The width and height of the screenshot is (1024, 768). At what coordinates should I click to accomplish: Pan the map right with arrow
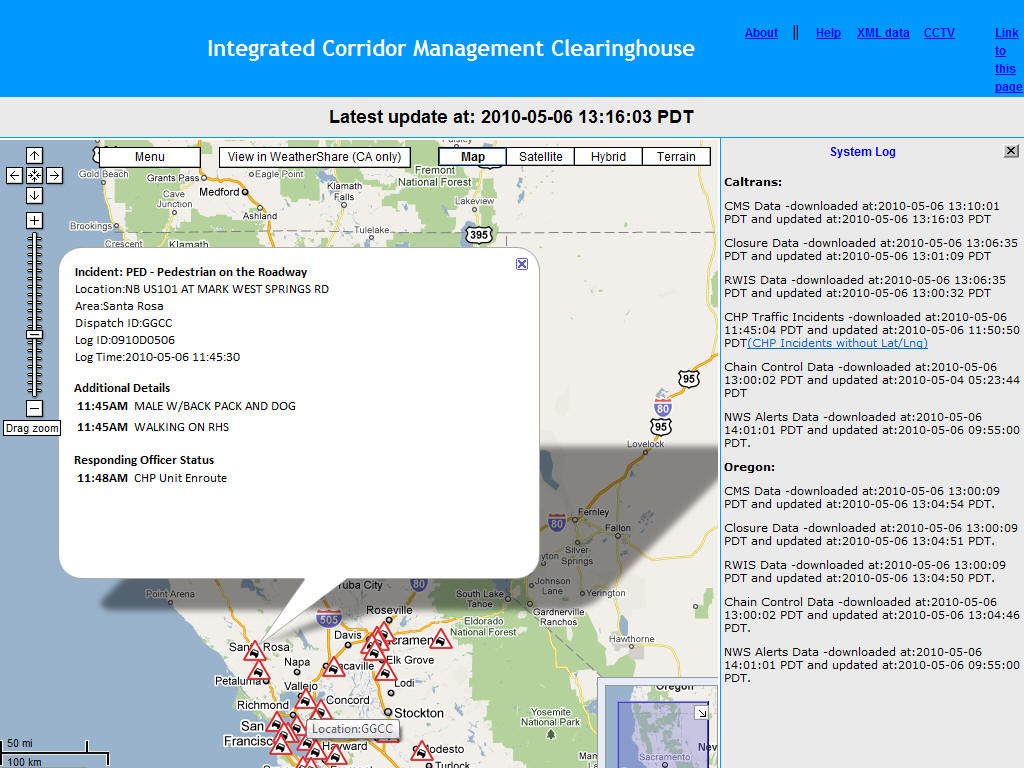pos(54,175)
